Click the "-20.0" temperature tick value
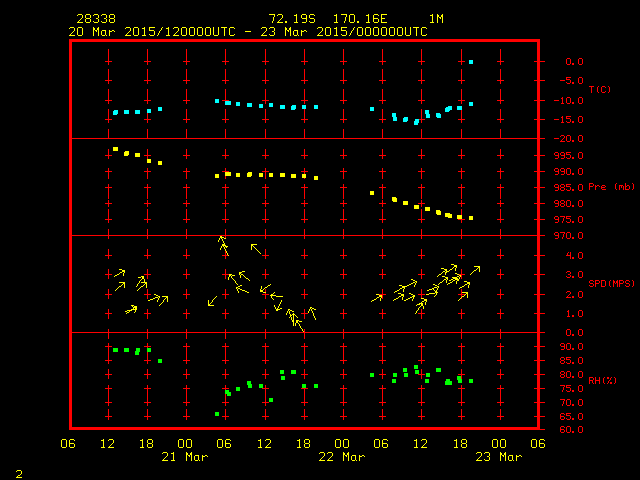This screenshot has width=640, height=480. 569,139
